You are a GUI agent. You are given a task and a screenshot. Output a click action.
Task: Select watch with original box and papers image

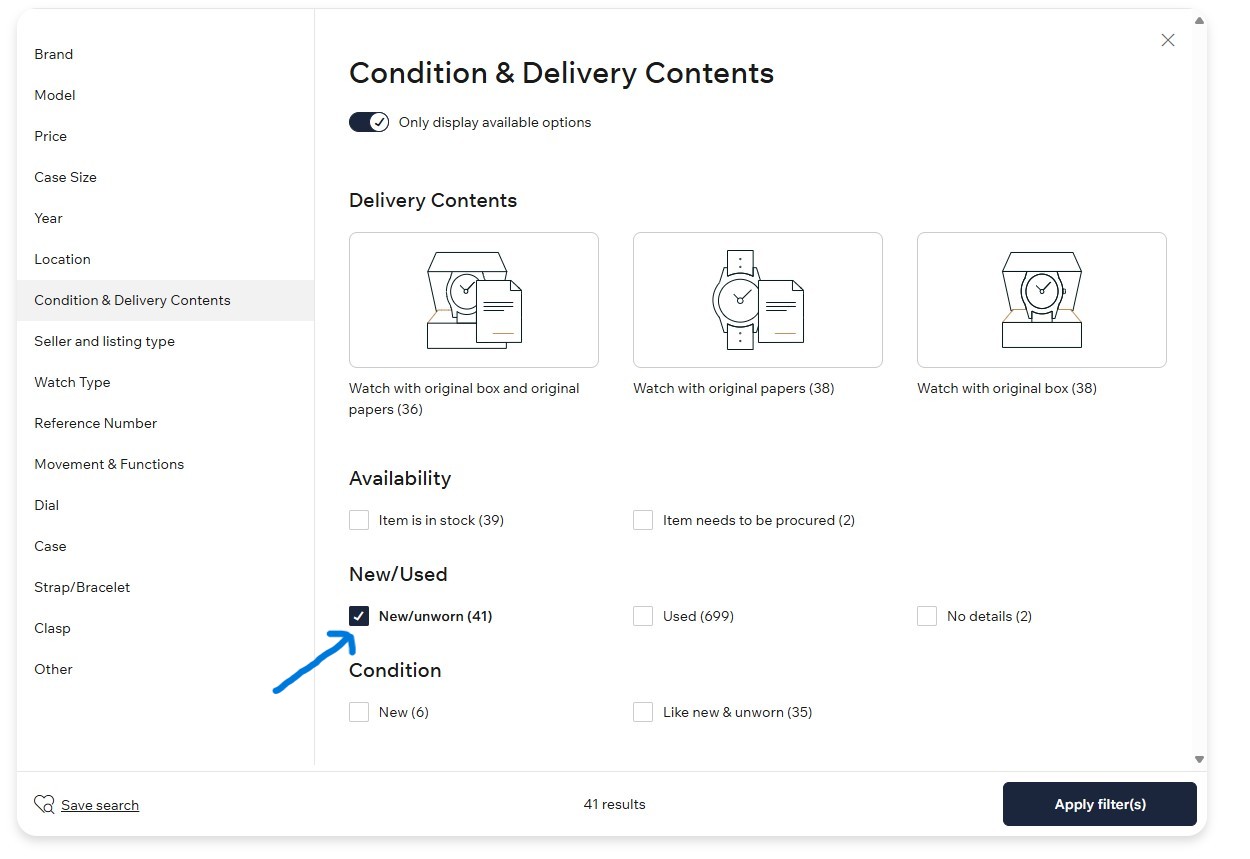pyautogui.click(x=474, y=300)
